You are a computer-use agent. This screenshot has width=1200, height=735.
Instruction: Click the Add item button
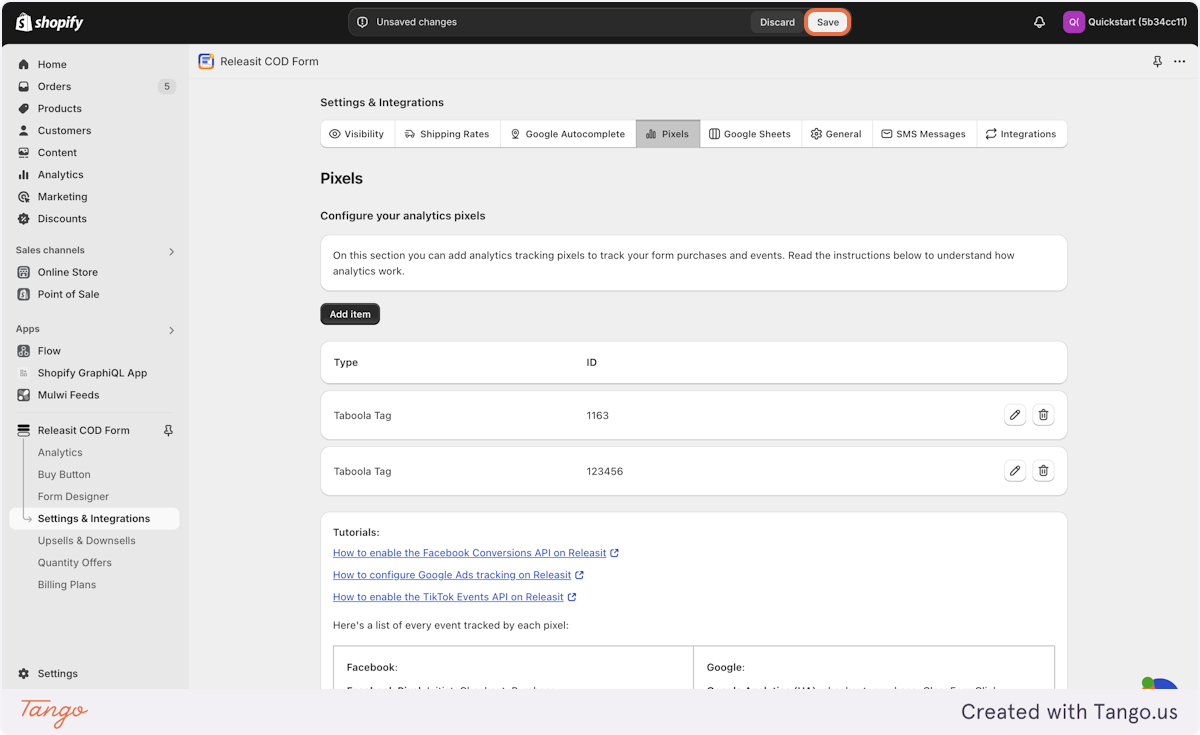(x=350, y=314)
